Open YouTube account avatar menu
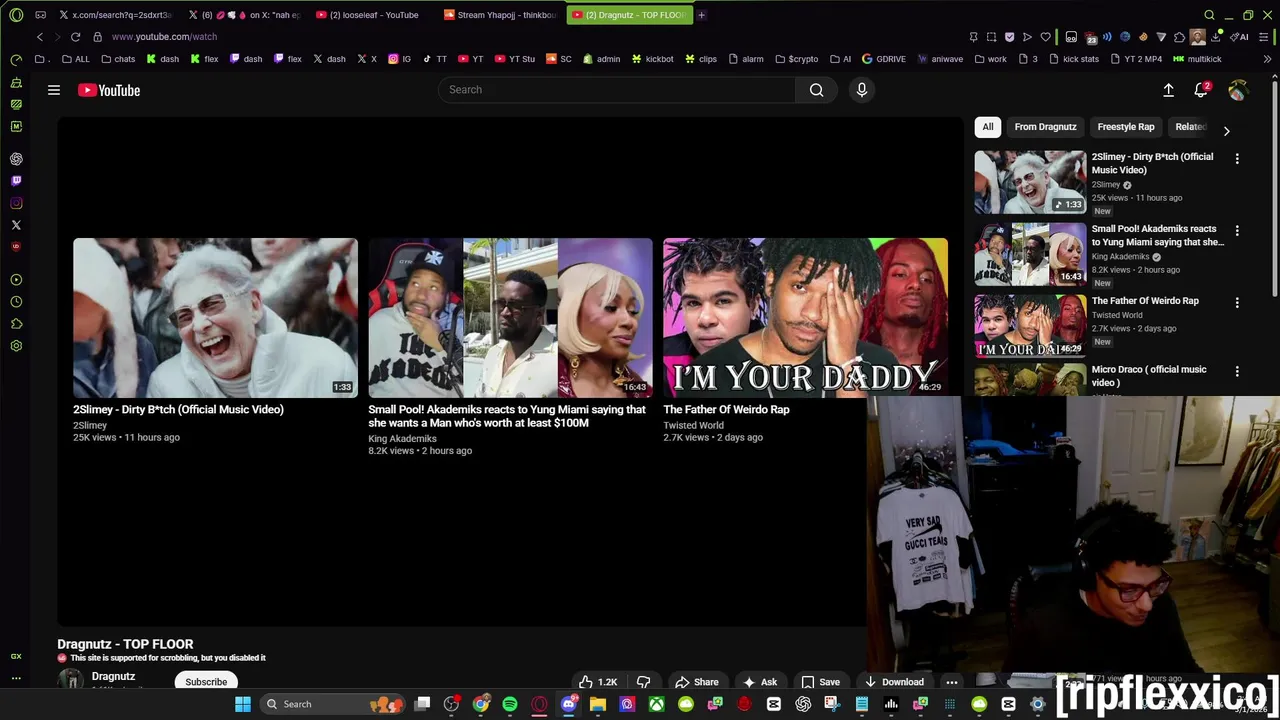This screenshot has width=1280, height=720. (1237, 90)
